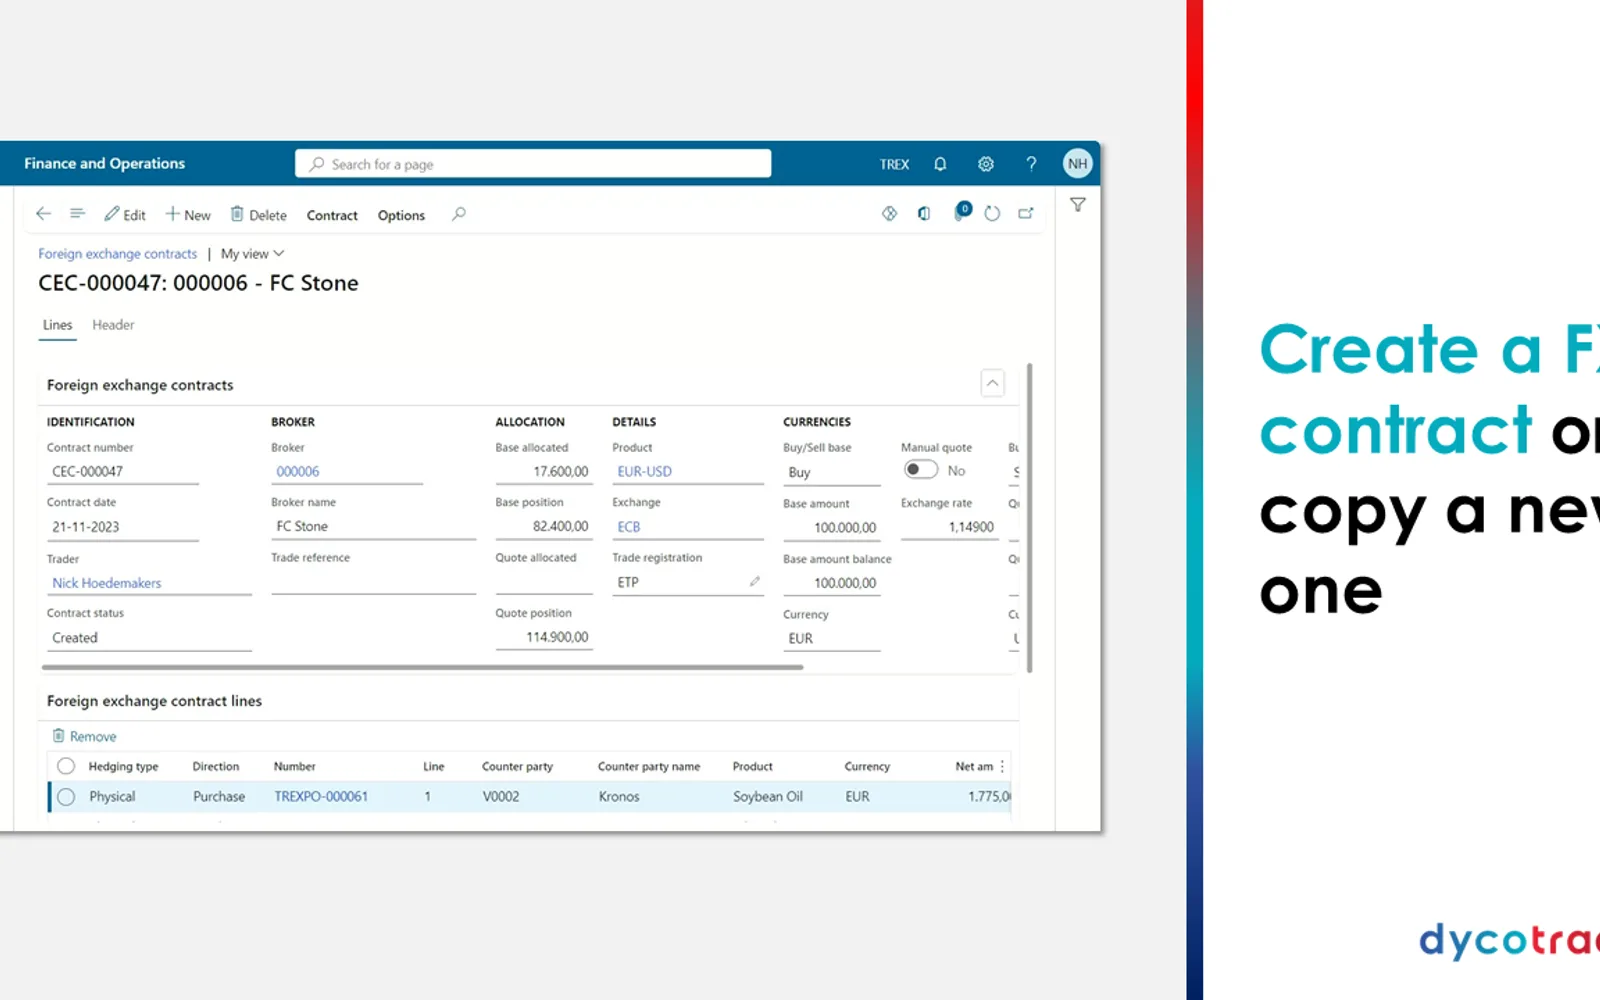
Task: Toggle the Manual quote switch
Action: point(921,470)
